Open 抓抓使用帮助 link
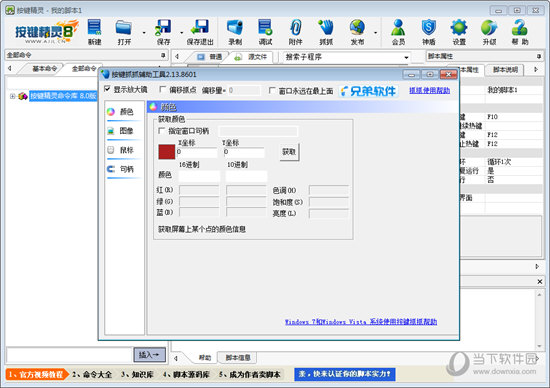The image size is (550, 388). 429,91
